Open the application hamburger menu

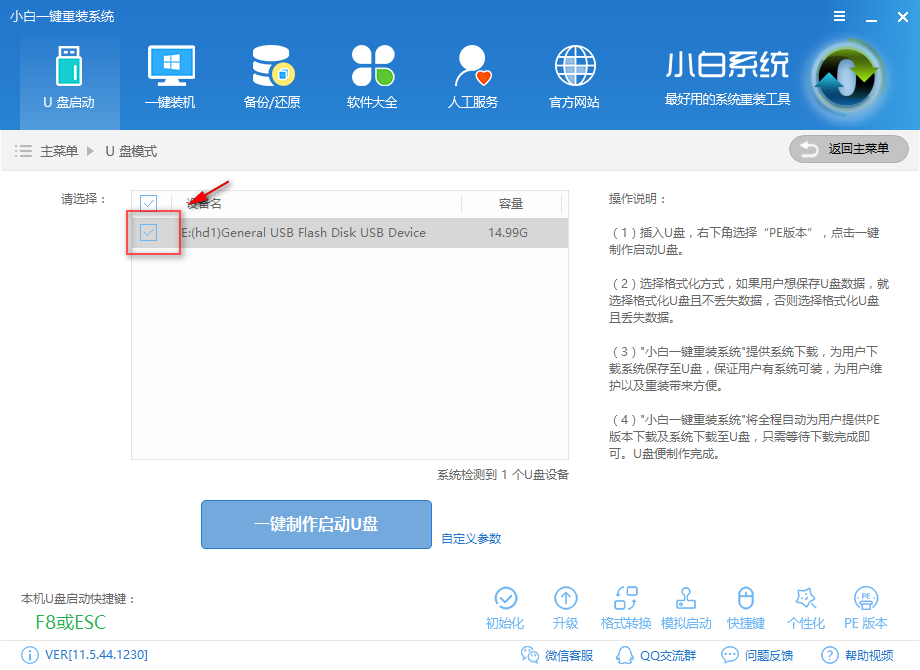pos(838,16)
